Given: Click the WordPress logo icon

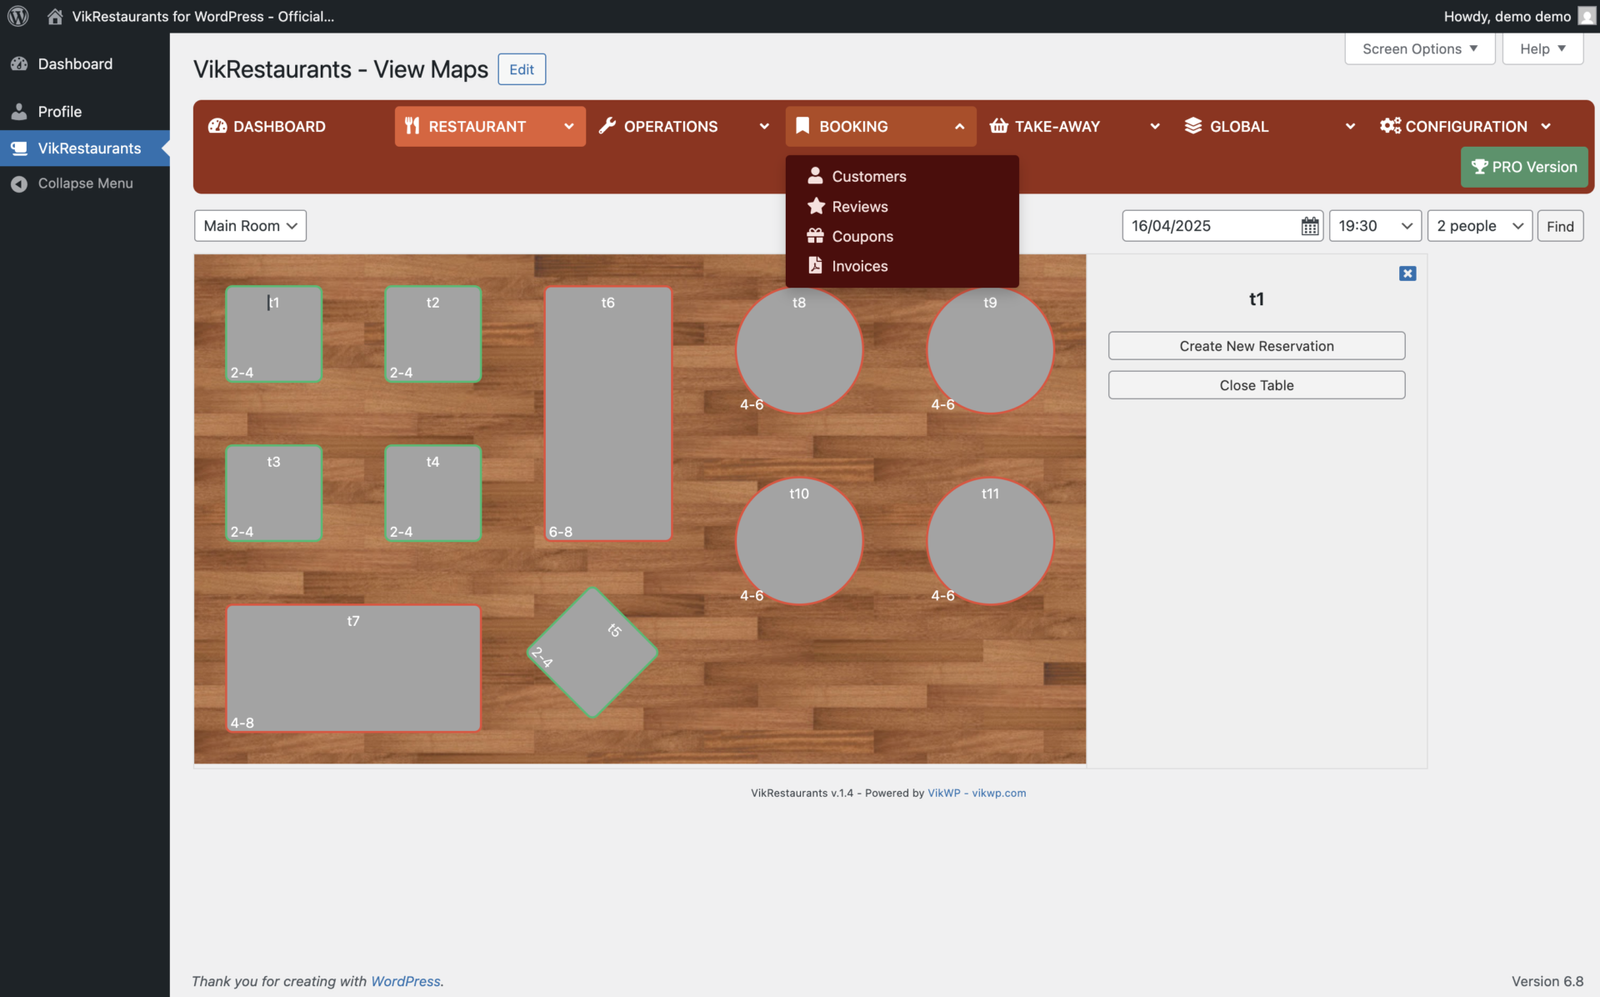Looking at the screenshot, I should point(18,16).
